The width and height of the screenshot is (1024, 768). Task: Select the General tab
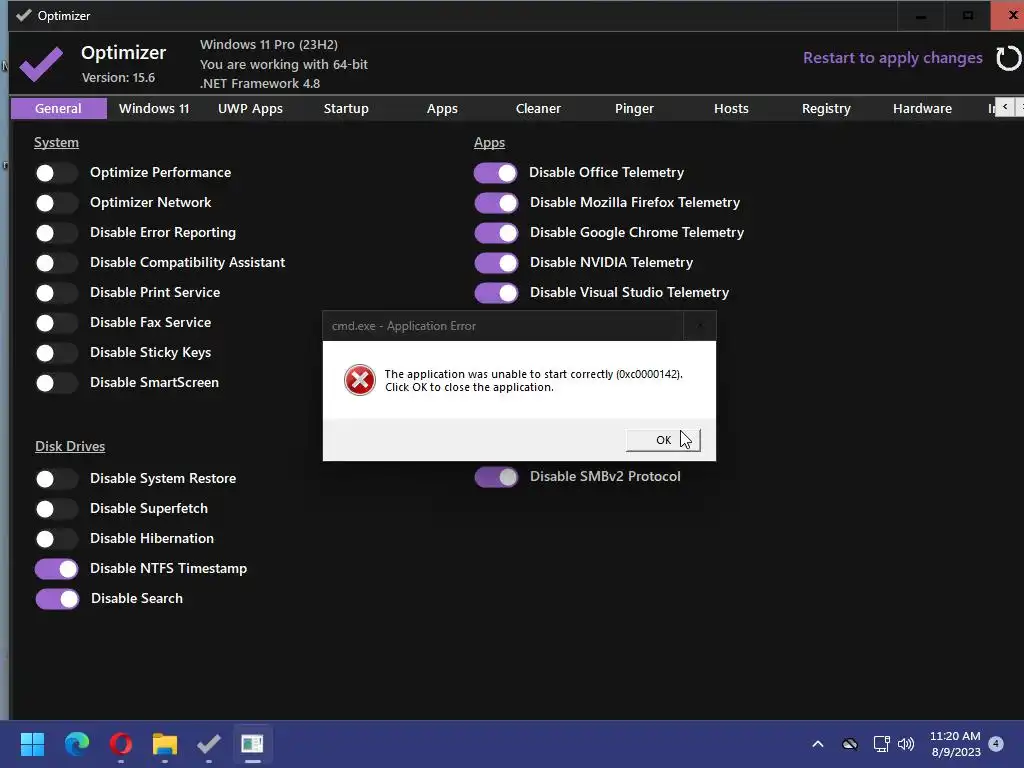[59, 108]
